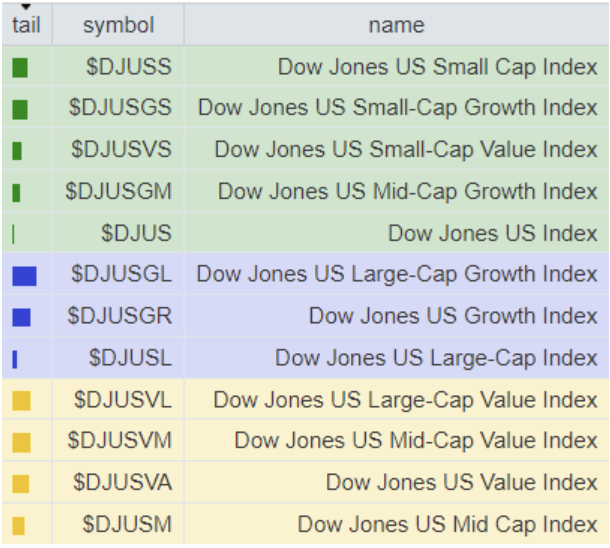Click green tail swatch for $DJUSS
The width and height of the screenshot is (610, 548).
coord(20,68)
